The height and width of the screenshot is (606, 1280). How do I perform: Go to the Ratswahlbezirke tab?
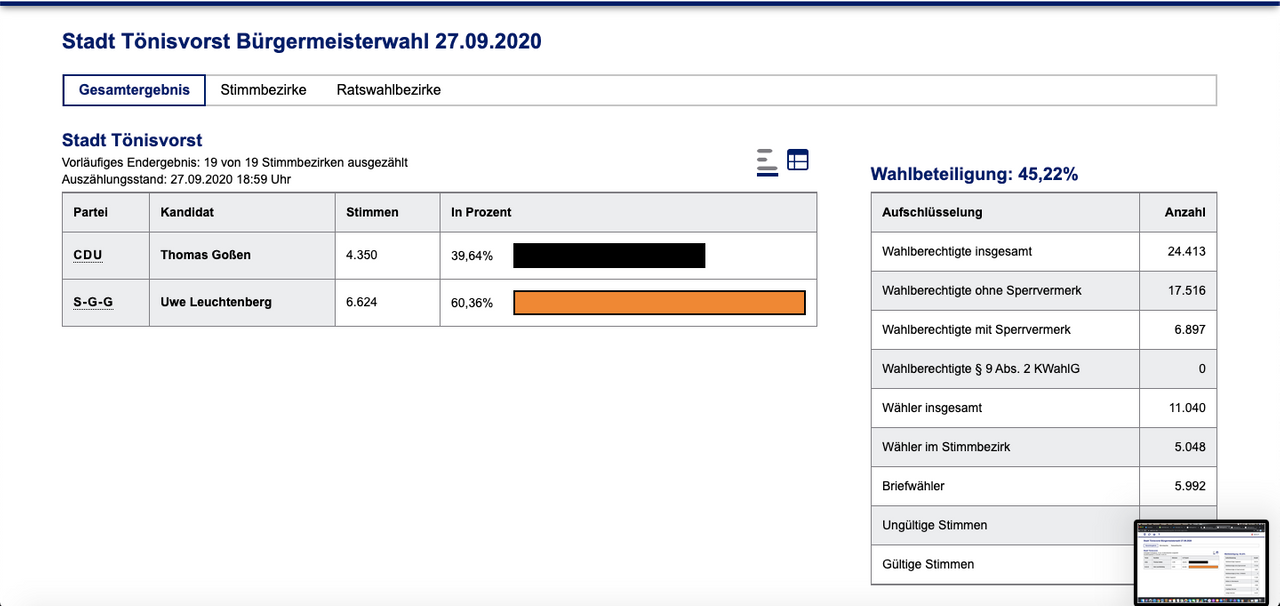(x=388, y=90)
